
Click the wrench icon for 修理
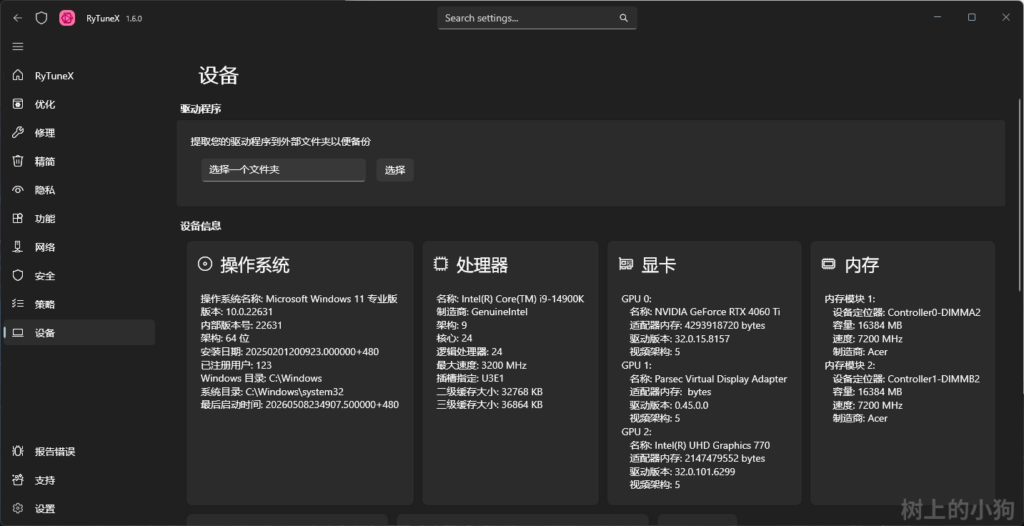point(18,133)
